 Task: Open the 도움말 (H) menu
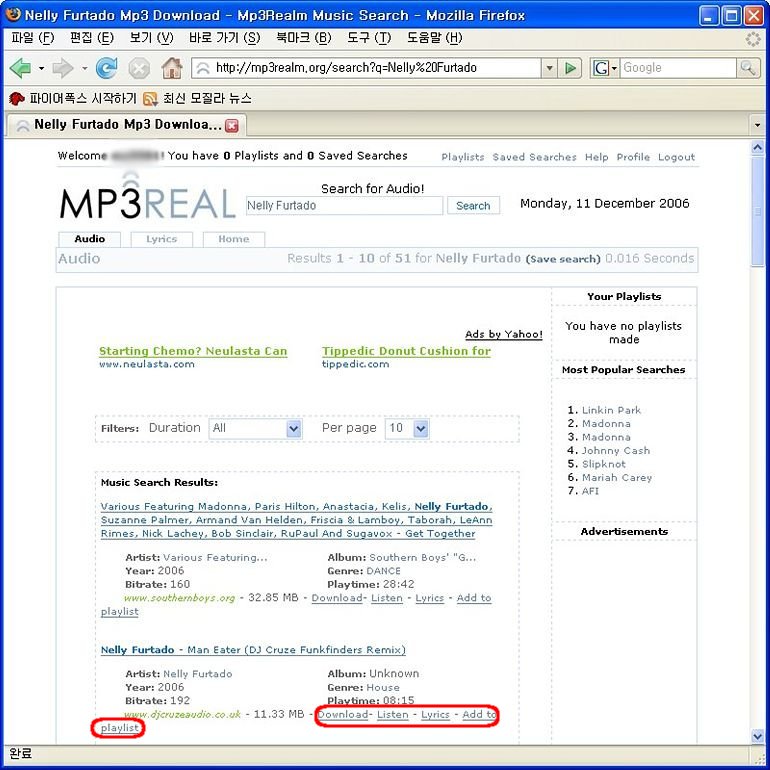pyautogui.click(x=435, y=38)
